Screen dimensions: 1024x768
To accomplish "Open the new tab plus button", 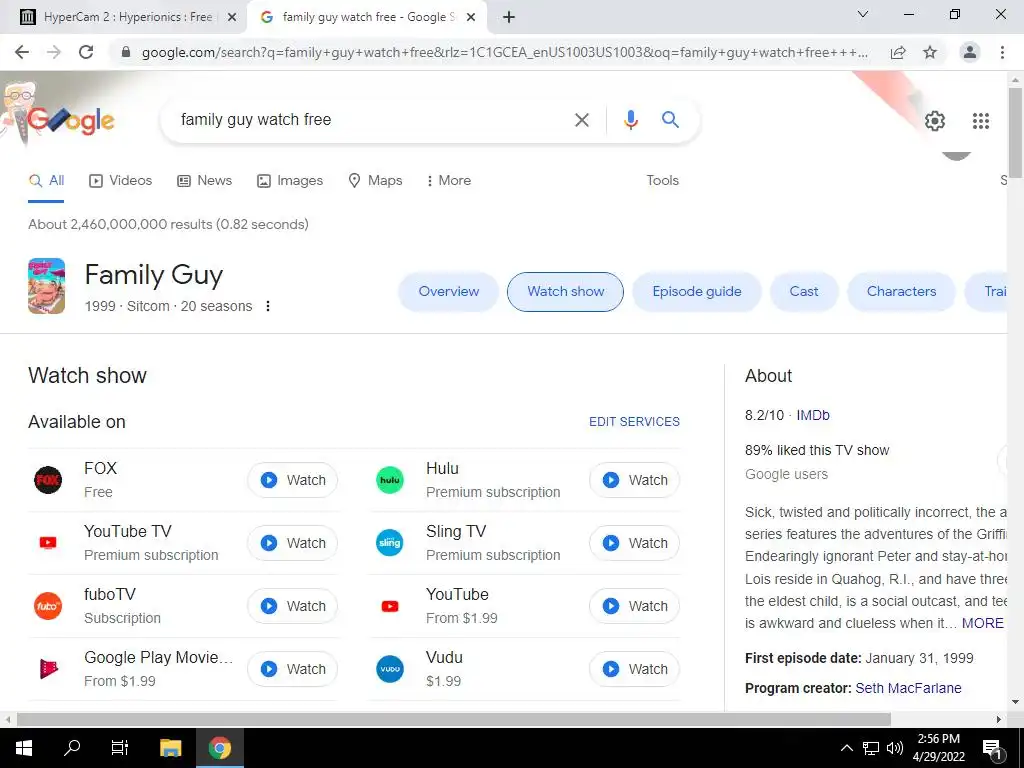I will point(509,17).
